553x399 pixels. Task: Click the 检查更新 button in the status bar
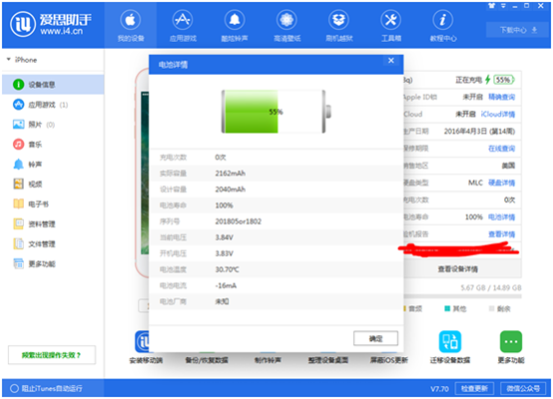click(x=474, y=388)
